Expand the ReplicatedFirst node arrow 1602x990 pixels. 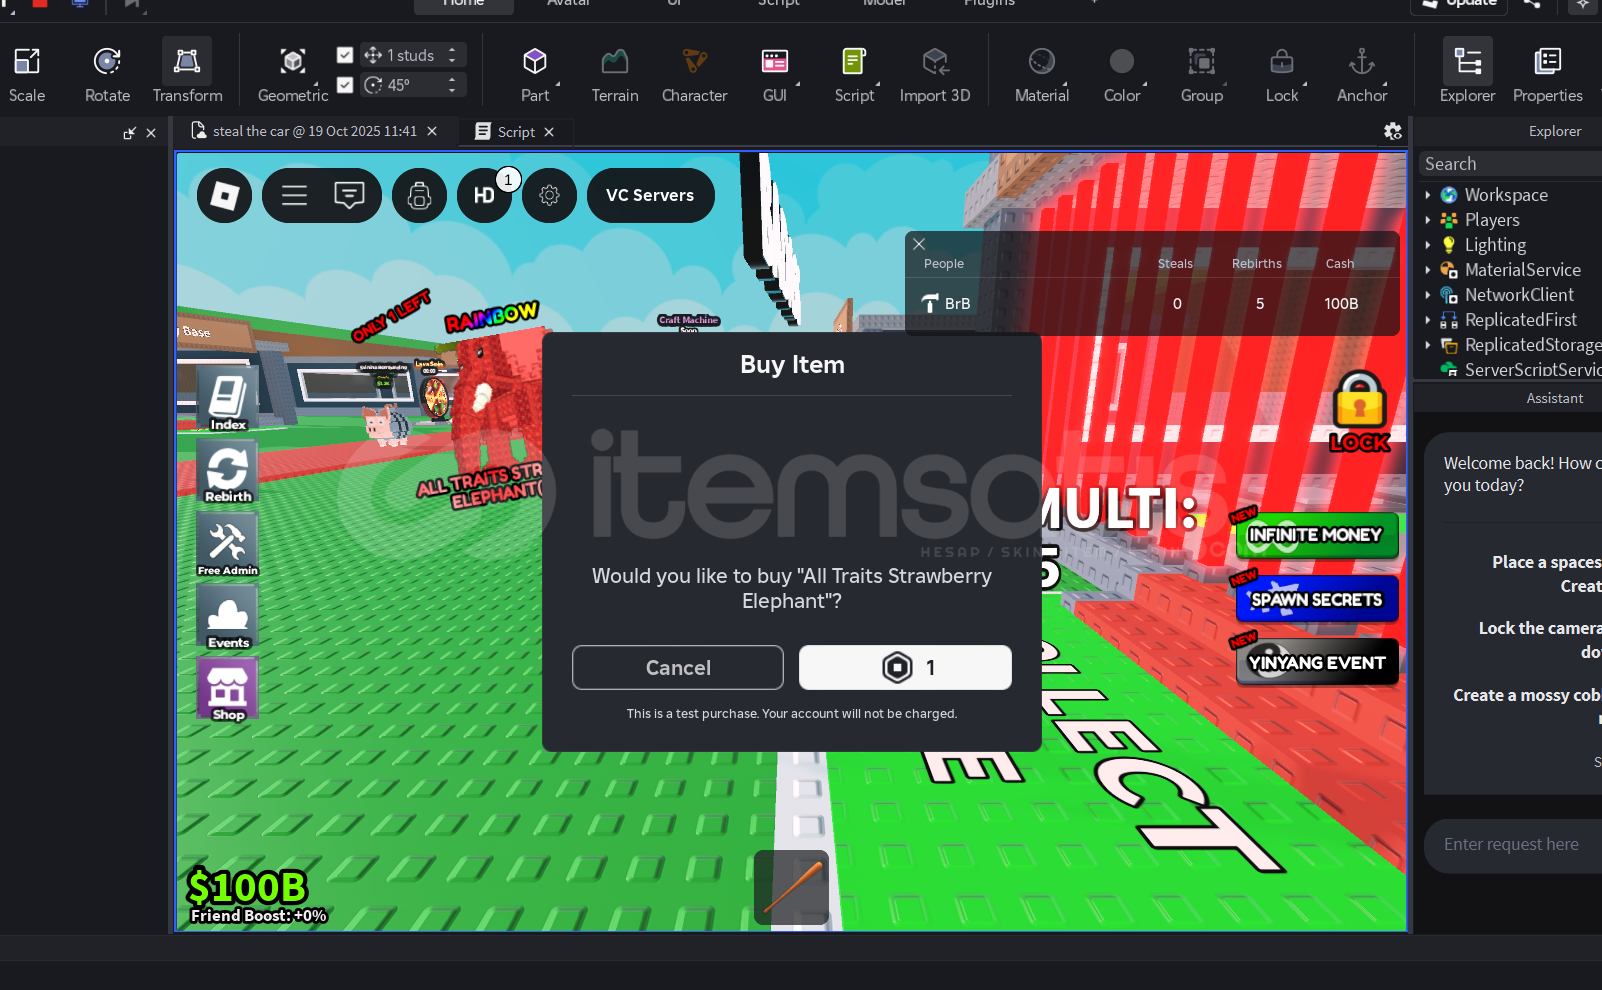[x=1428, y=320]
